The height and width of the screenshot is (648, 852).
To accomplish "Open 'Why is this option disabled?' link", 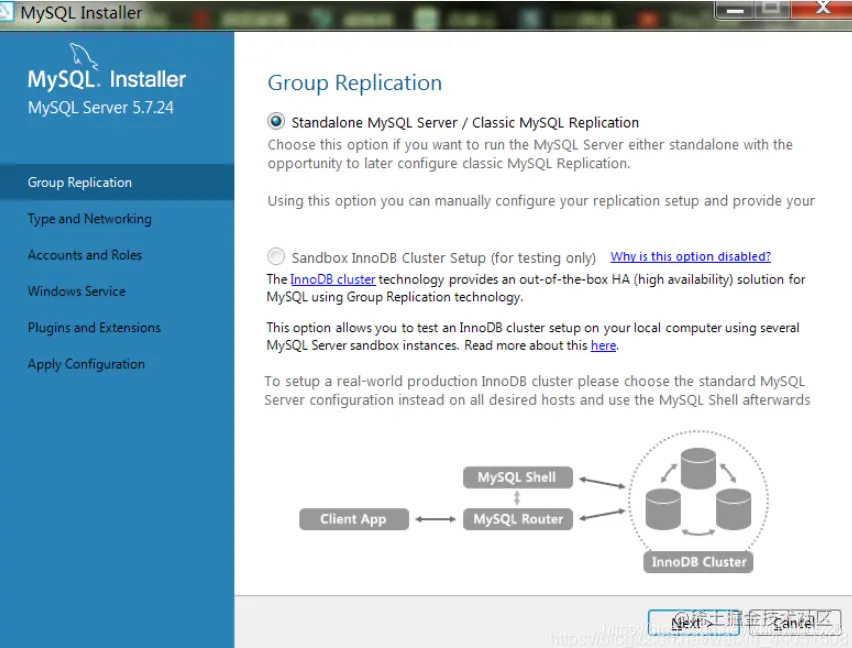I will point(690,256).
